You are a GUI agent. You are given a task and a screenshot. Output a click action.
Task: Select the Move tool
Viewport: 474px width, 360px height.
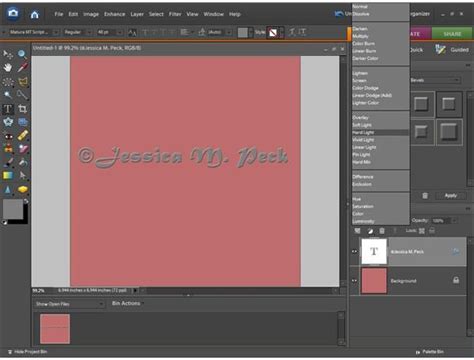tap(8, 54)
